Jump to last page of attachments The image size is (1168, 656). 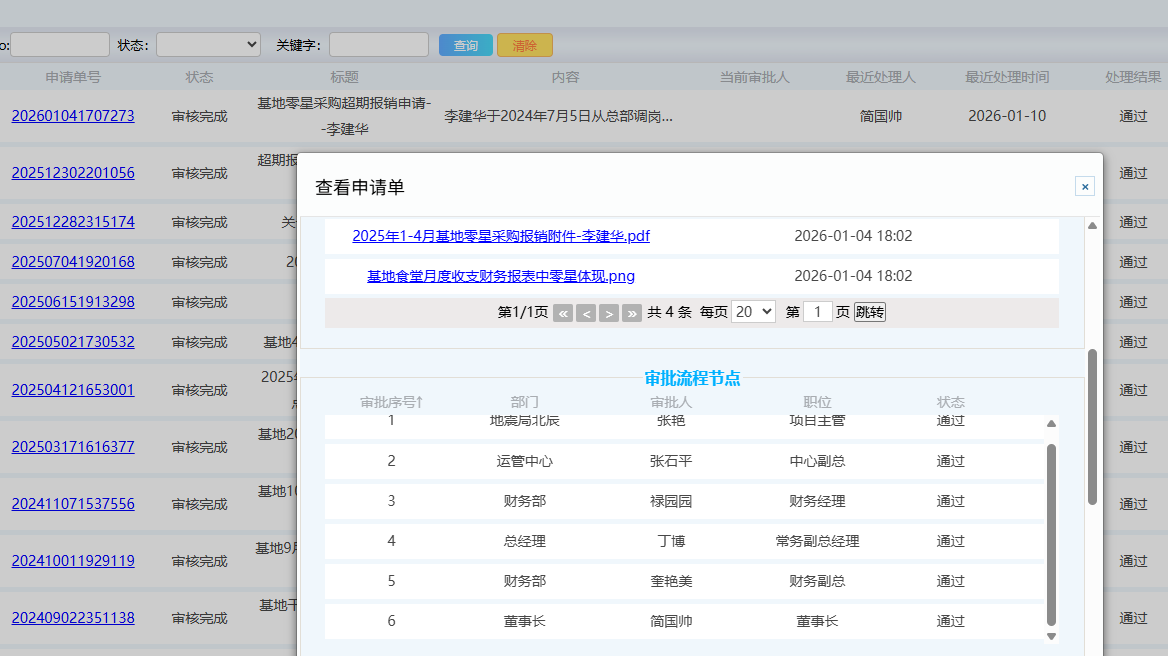pos(632,313)
